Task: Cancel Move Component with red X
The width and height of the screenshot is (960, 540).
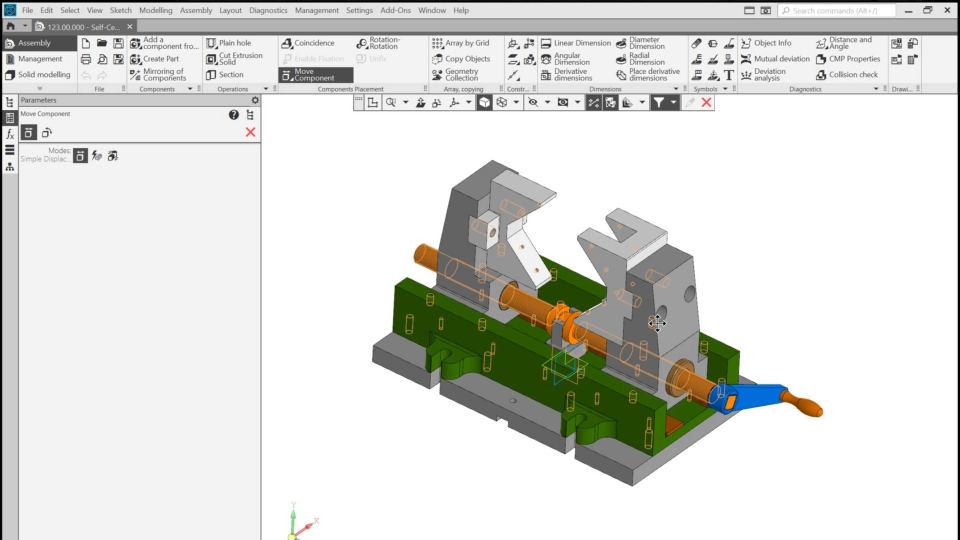Action: pos(250,132)
